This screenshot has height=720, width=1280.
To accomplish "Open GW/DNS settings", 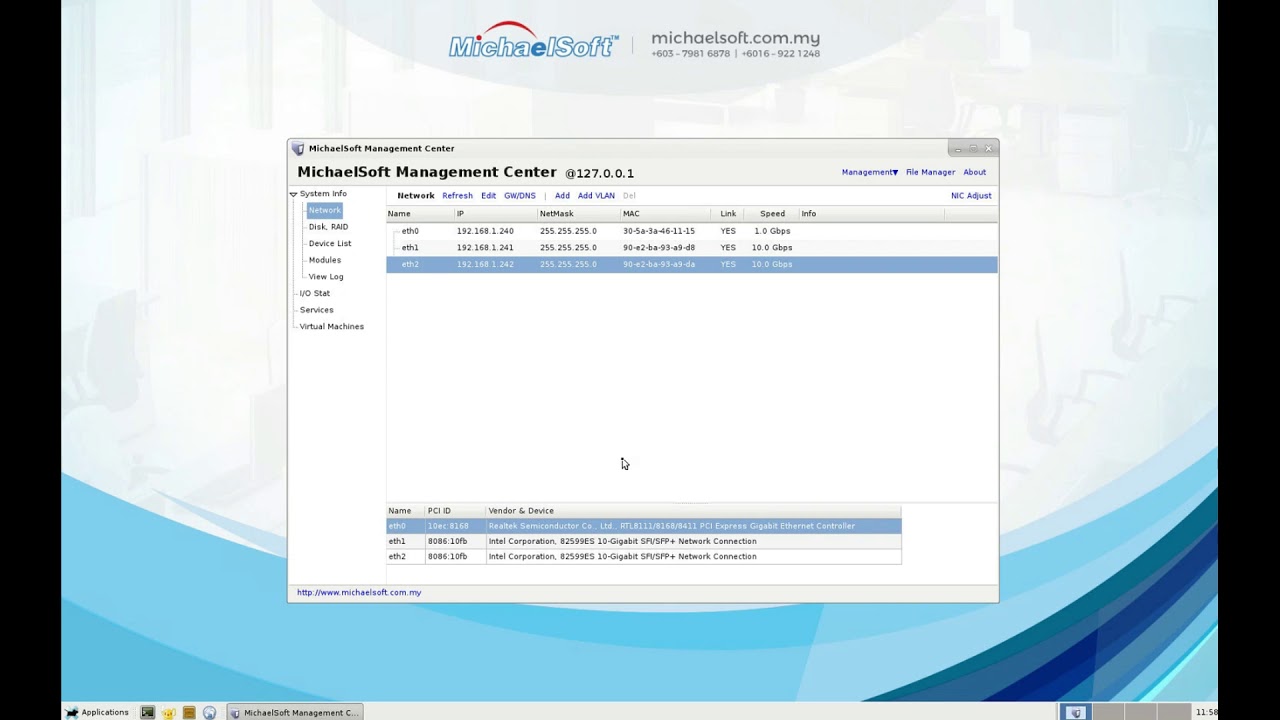I will pyautogui.click(x=519, y=196).
